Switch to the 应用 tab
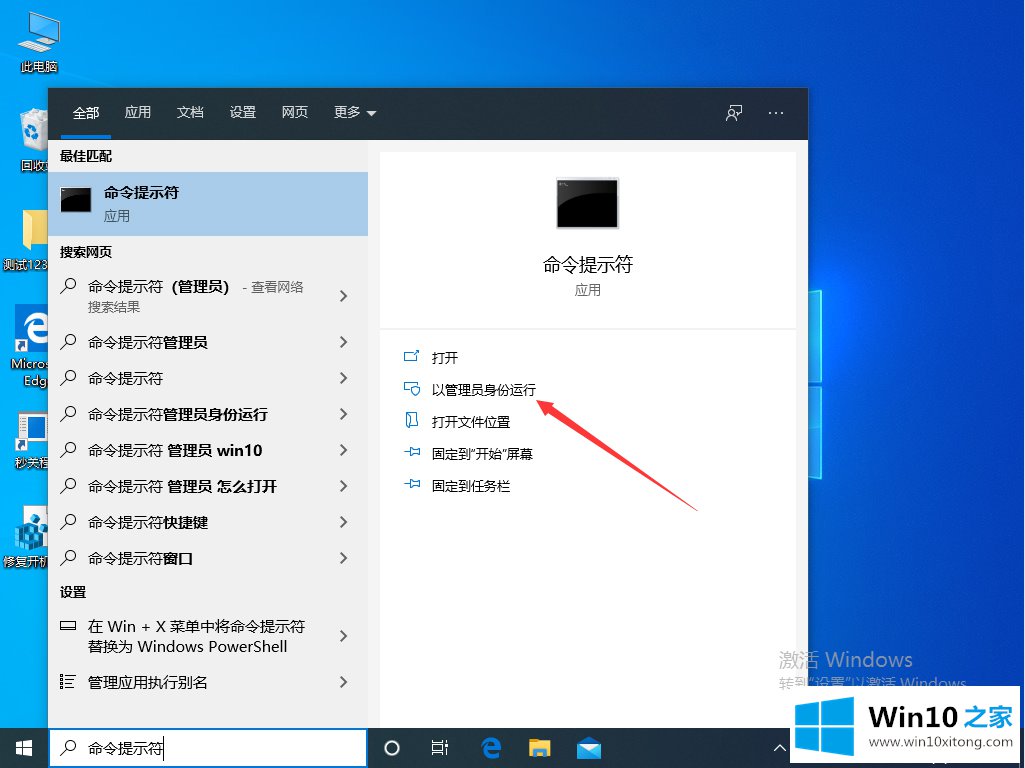1025x768 pixels. (x=138, y=113)
